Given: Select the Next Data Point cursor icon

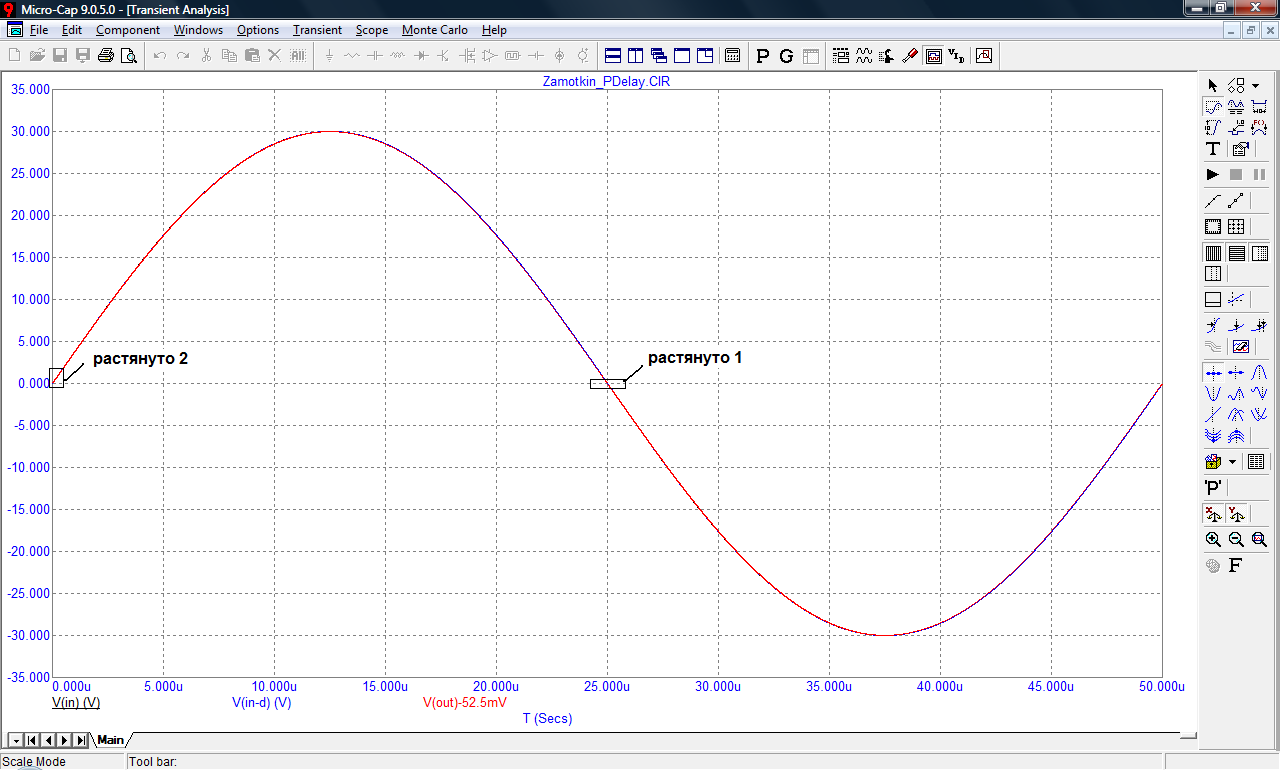Looking at the screenshot, I should click(1213, 372).
